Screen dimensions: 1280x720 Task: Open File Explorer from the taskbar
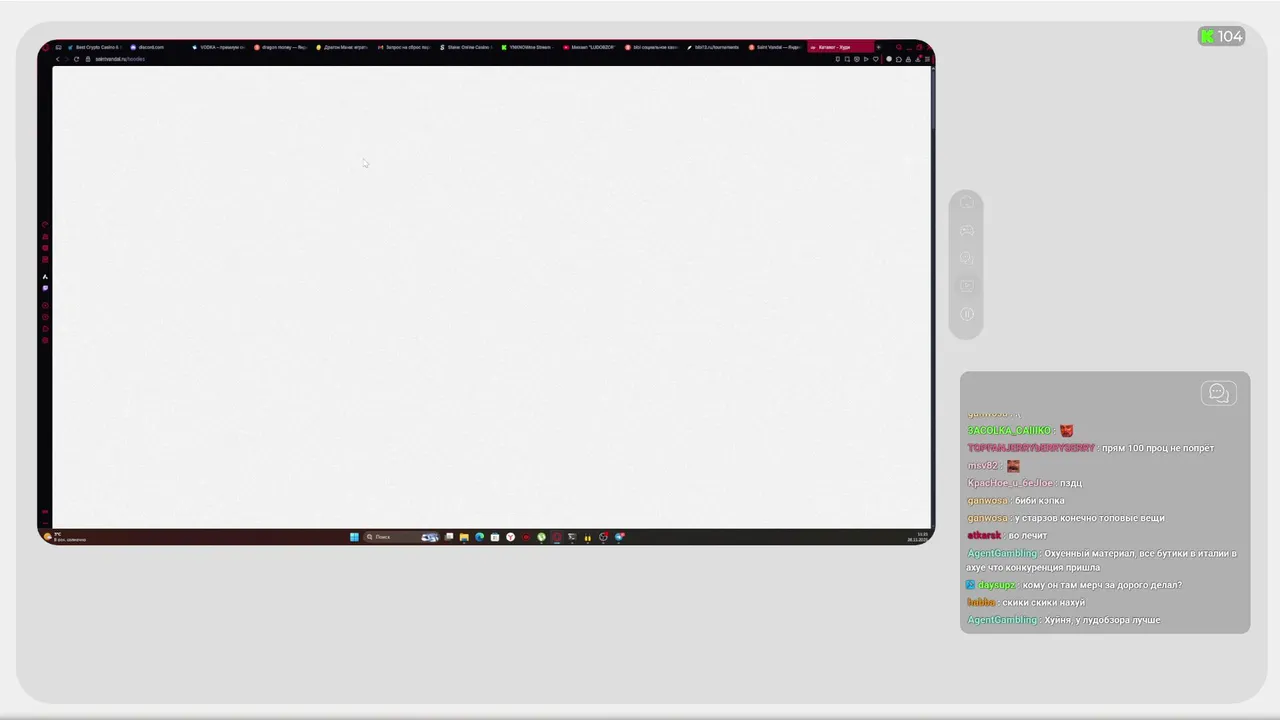click(x=464, y=537)
